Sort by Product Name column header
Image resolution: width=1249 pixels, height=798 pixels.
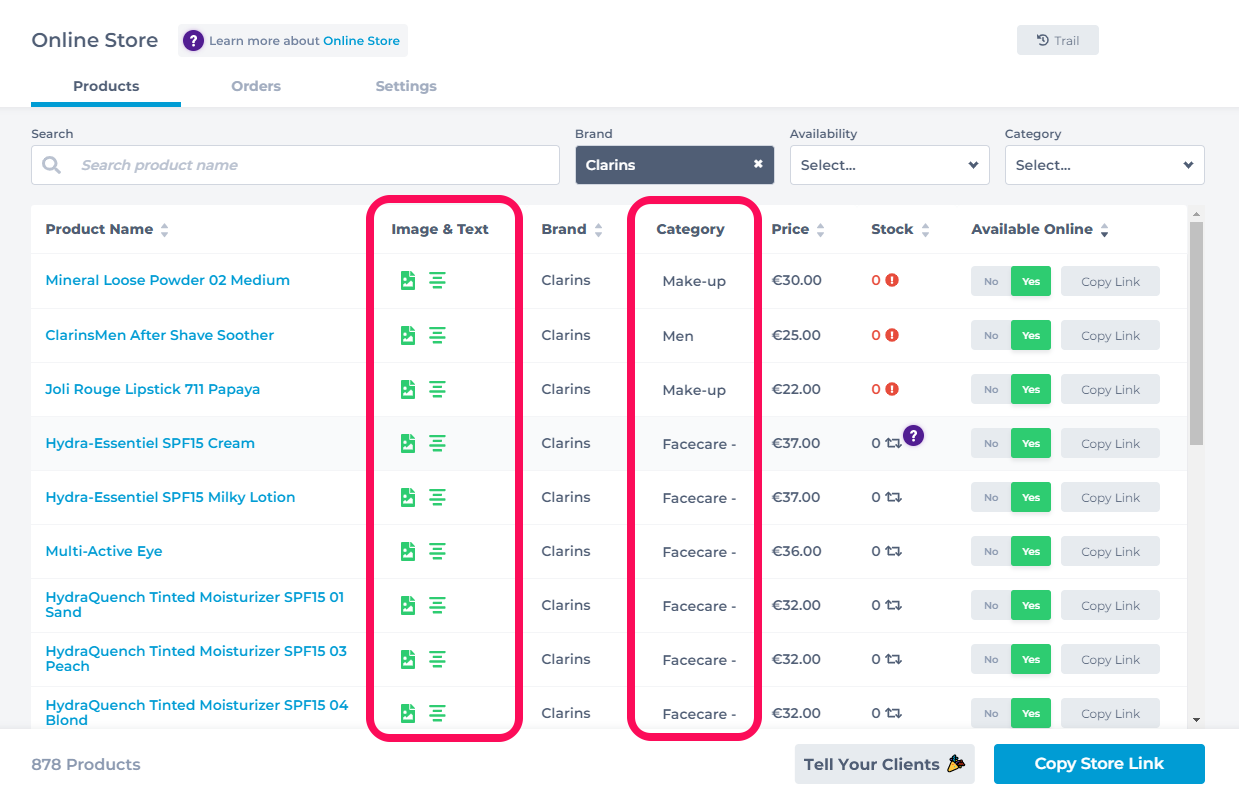pos(107,229)
